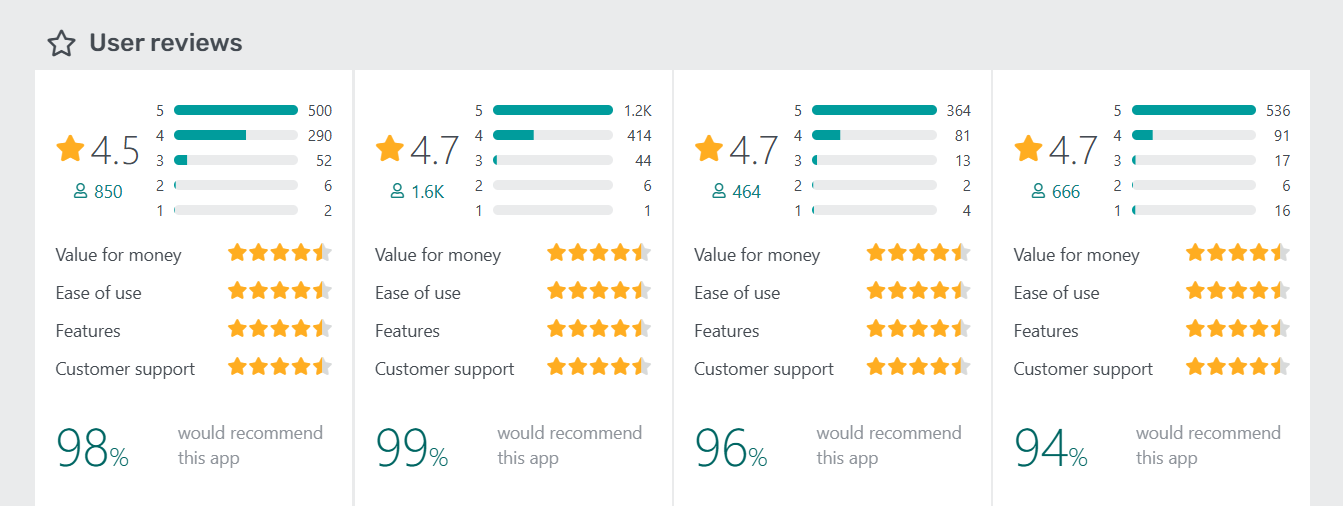Click the 1-star bar showing 16 reviews
This screenshot has height=506, width=1343.
click(x=1194, y=210)
